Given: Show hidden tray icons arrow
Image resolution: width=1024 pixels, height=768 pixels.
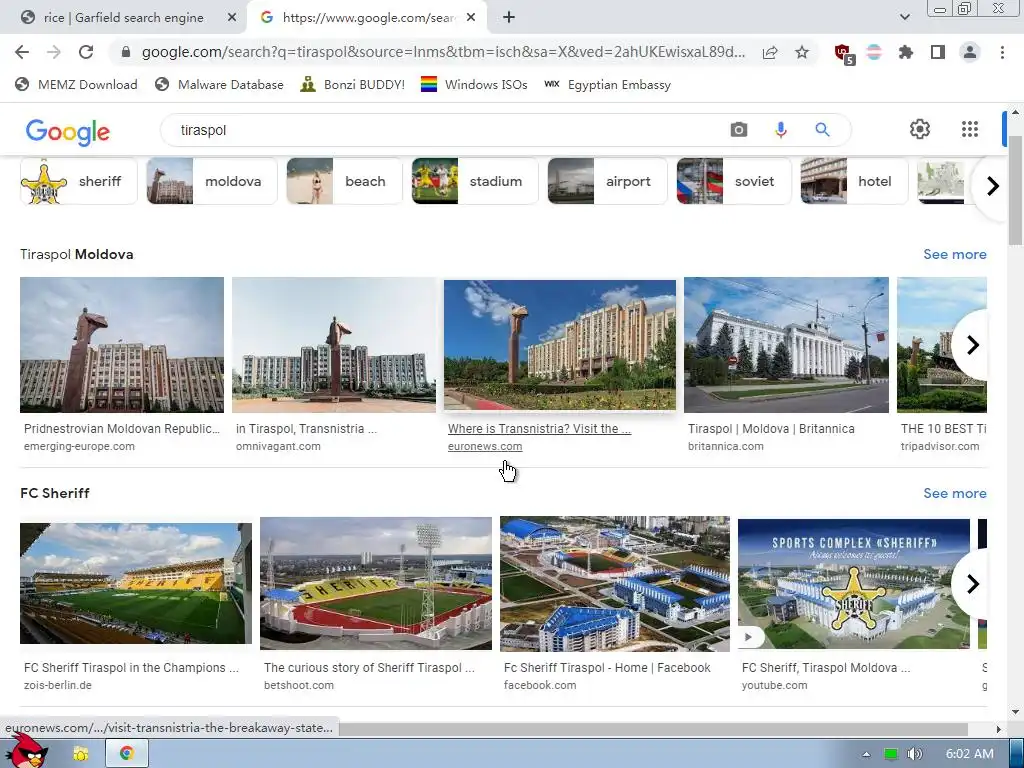Looking at the screenshot, I should (866, 754).
